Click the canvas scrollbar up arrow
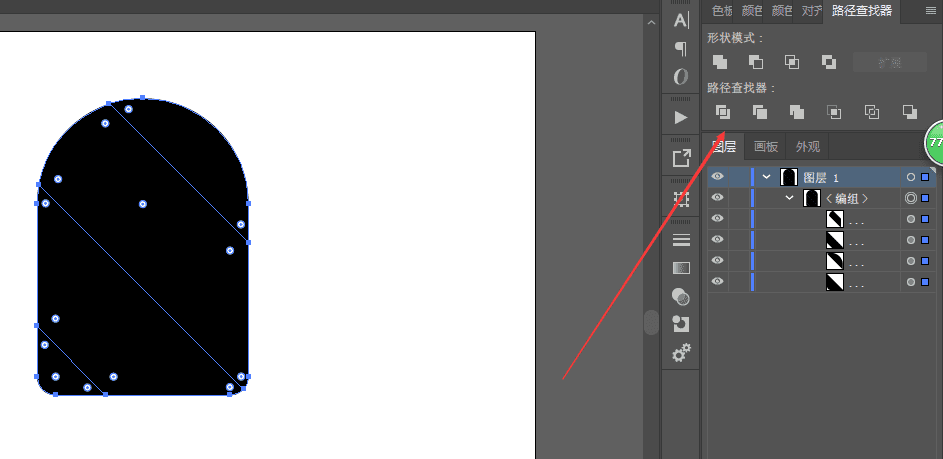943x459 pixels. tap(651, 22)
